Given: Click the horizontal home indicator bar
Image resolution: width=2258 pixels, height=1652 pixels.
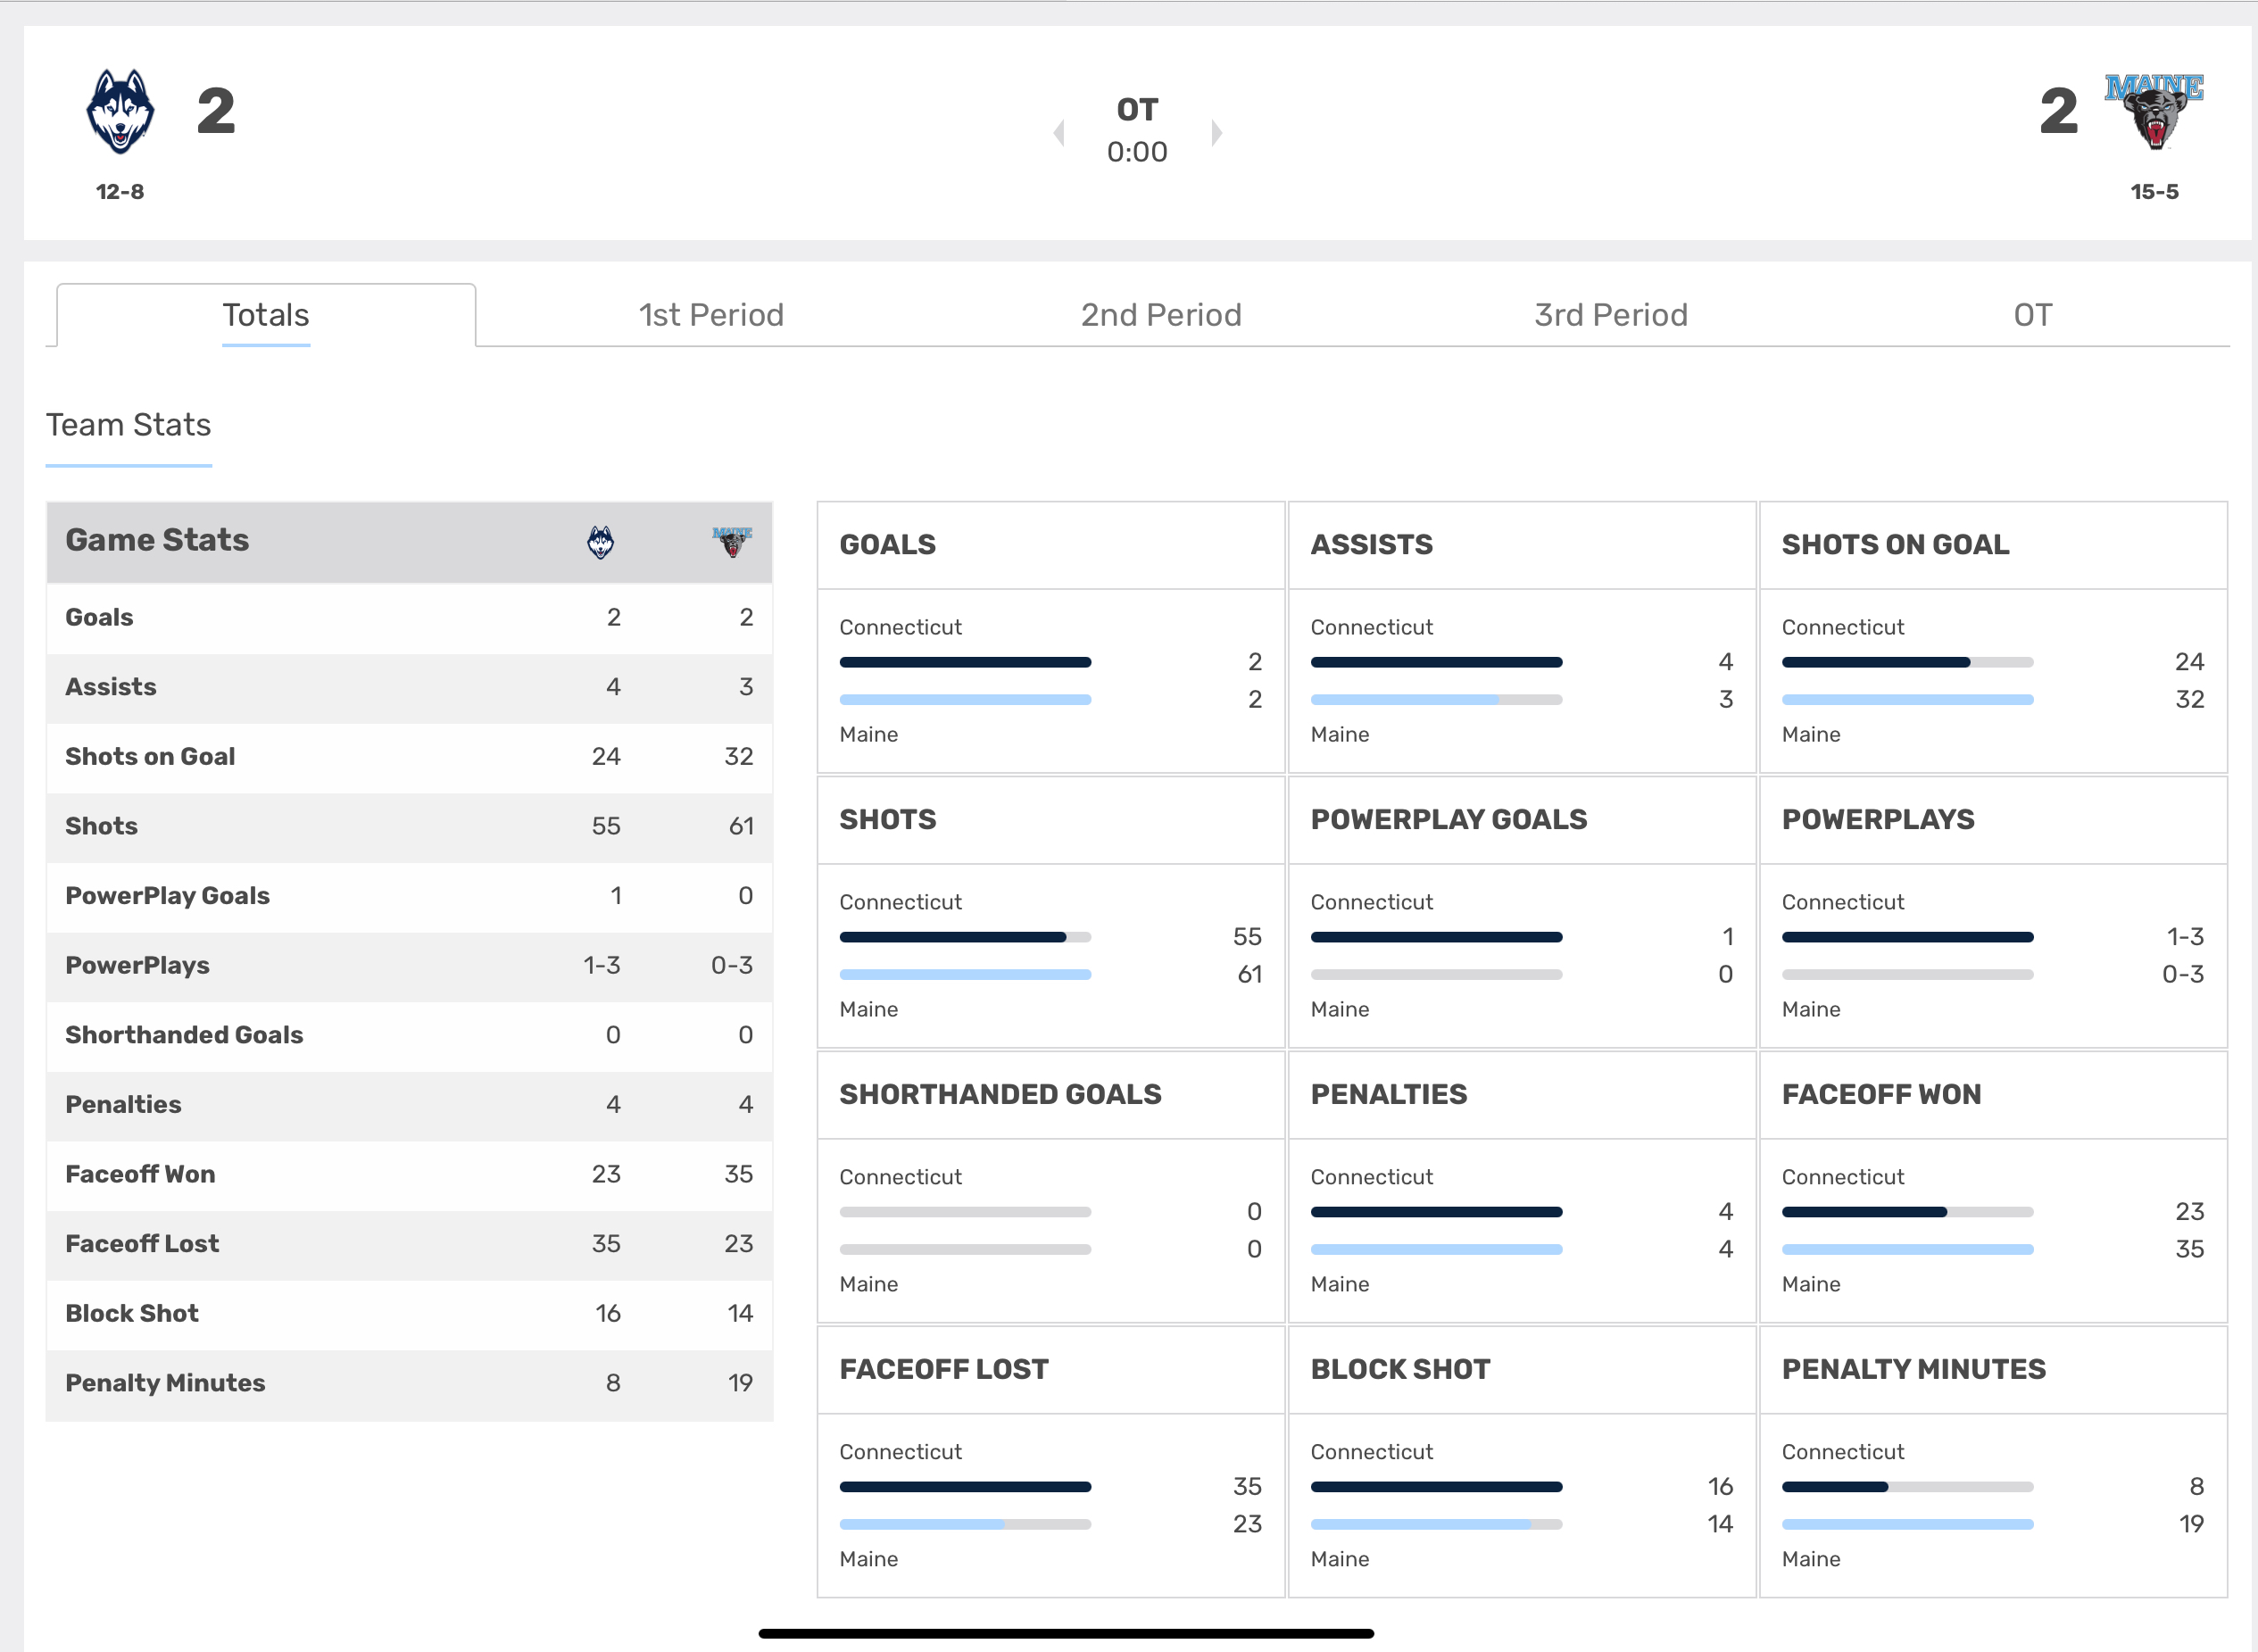Looking at the screenshot, I should point(1066,1633).
